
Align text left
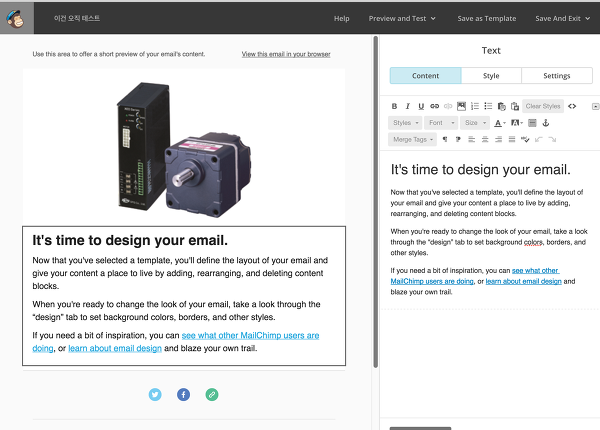point(471,139)
